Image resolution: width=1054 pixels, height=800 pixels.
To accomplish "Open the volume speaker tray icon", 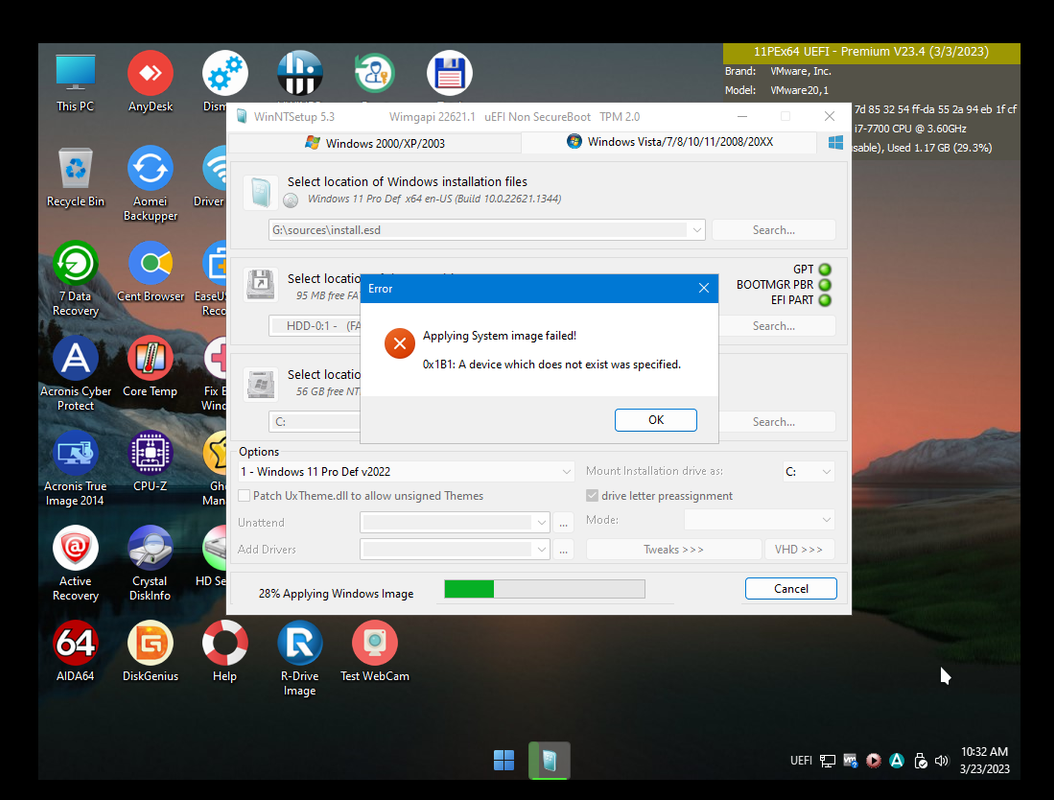I will click(x=942, y=761).
